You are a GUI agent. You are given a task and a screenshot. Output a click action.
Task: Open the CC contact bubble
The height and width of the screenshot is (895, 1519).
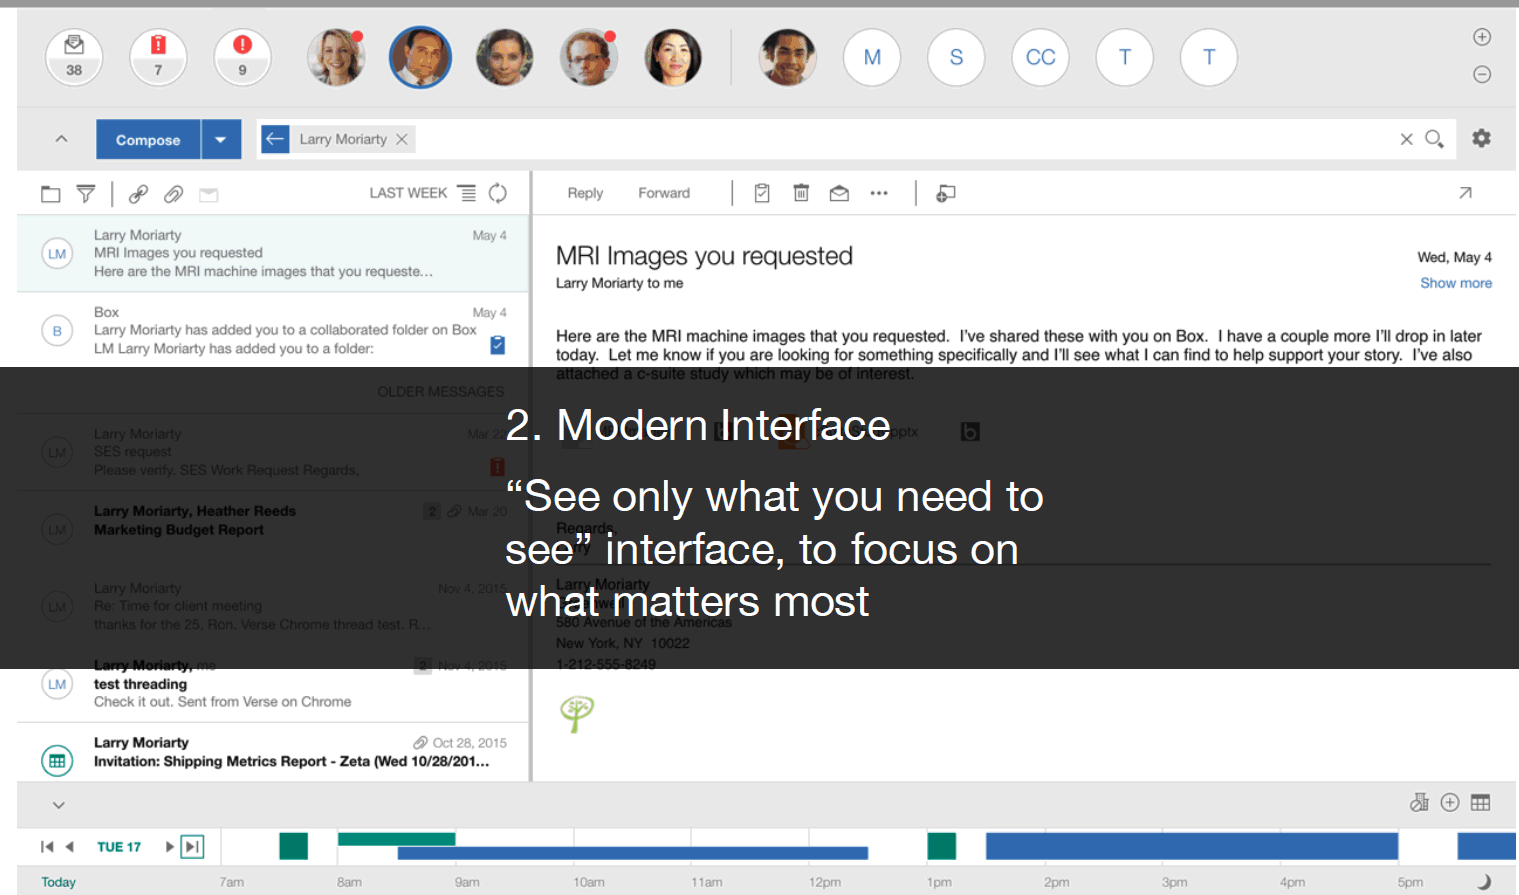1040,57
